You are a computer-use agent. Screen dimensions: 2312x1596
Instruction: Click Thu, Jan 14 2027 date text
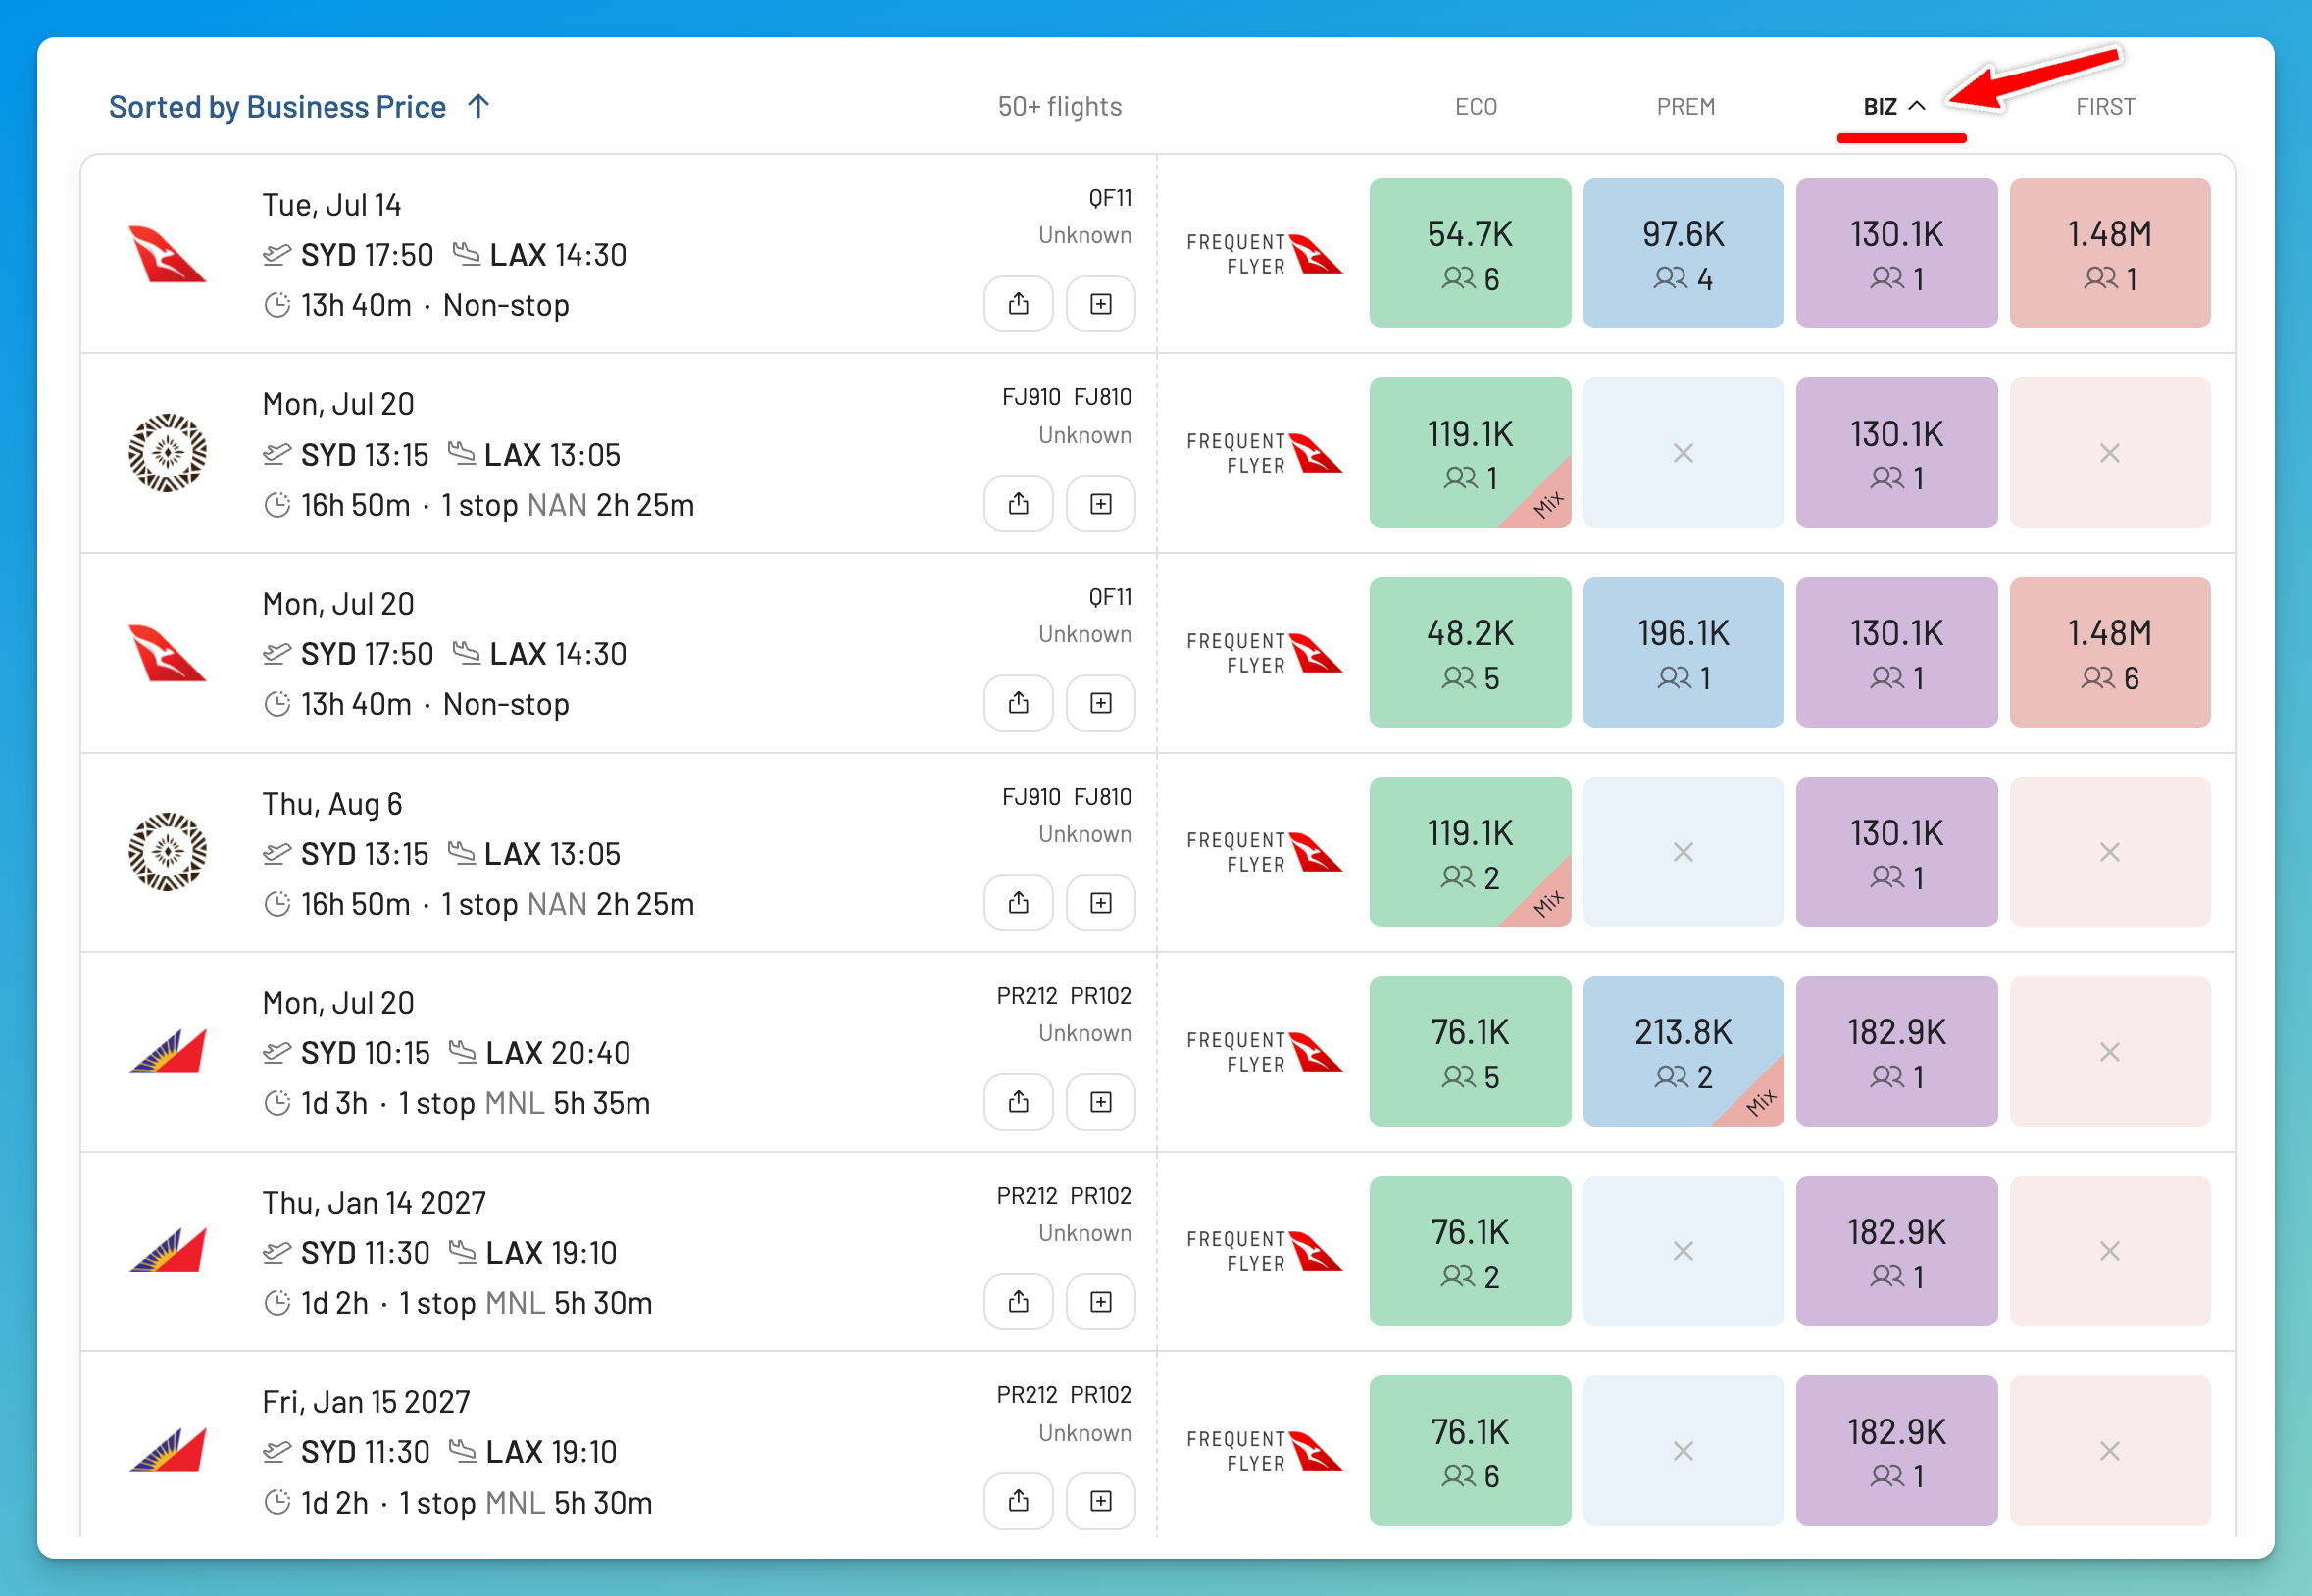tap(374, 1203)
